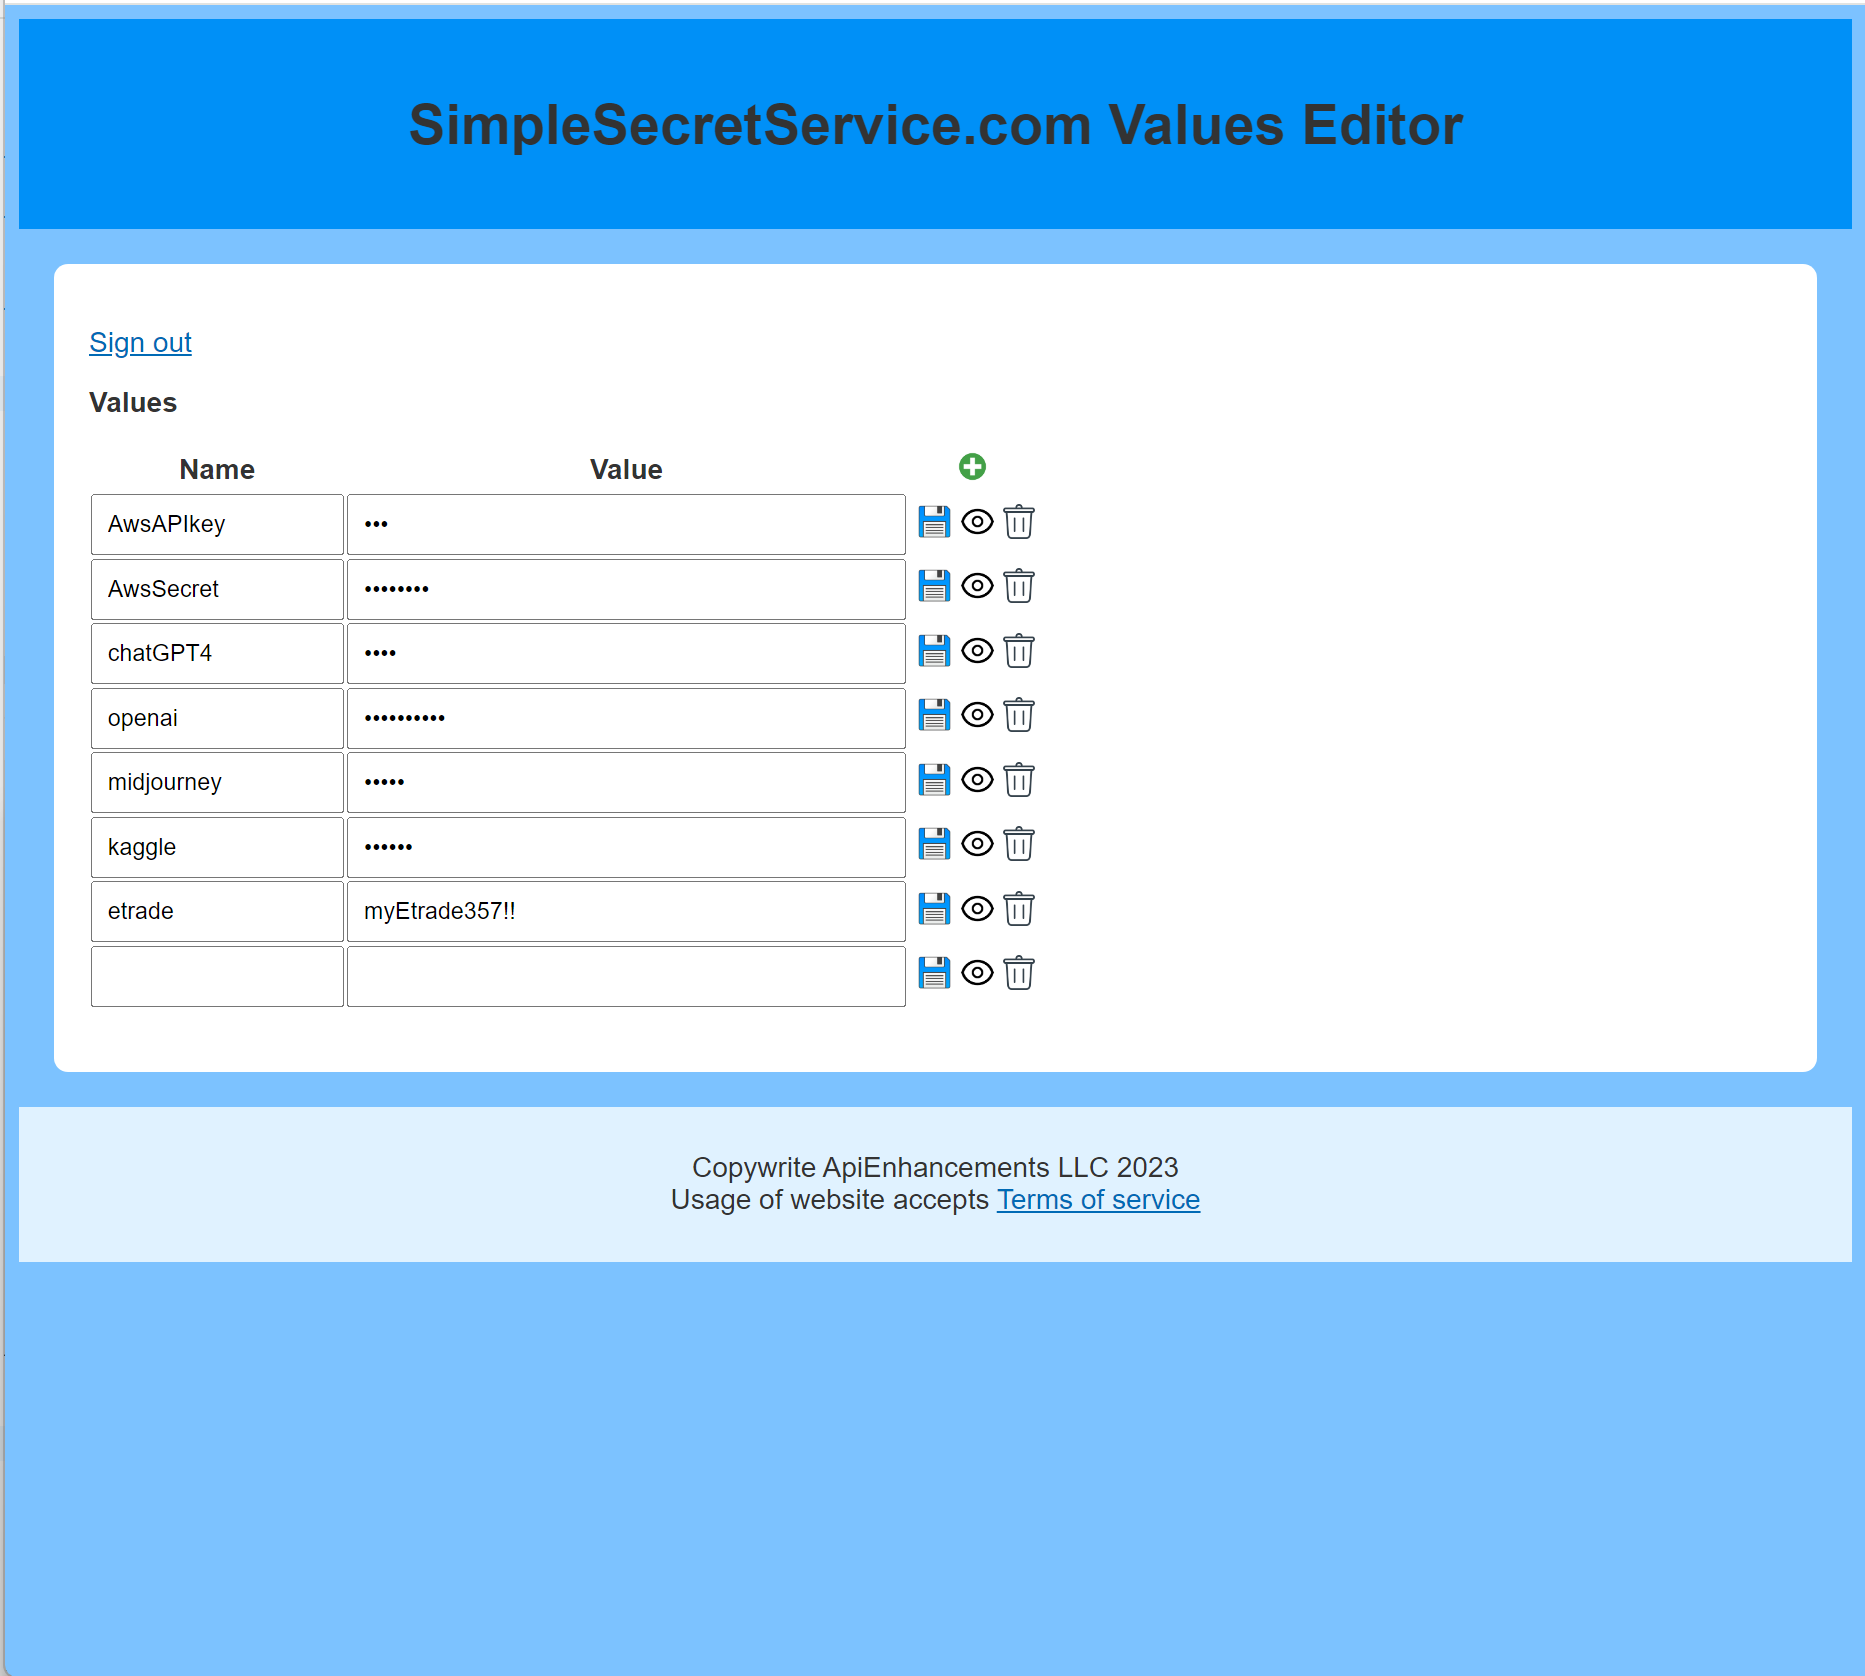Edit the chatGPT4 name field

tap(217, 653)
